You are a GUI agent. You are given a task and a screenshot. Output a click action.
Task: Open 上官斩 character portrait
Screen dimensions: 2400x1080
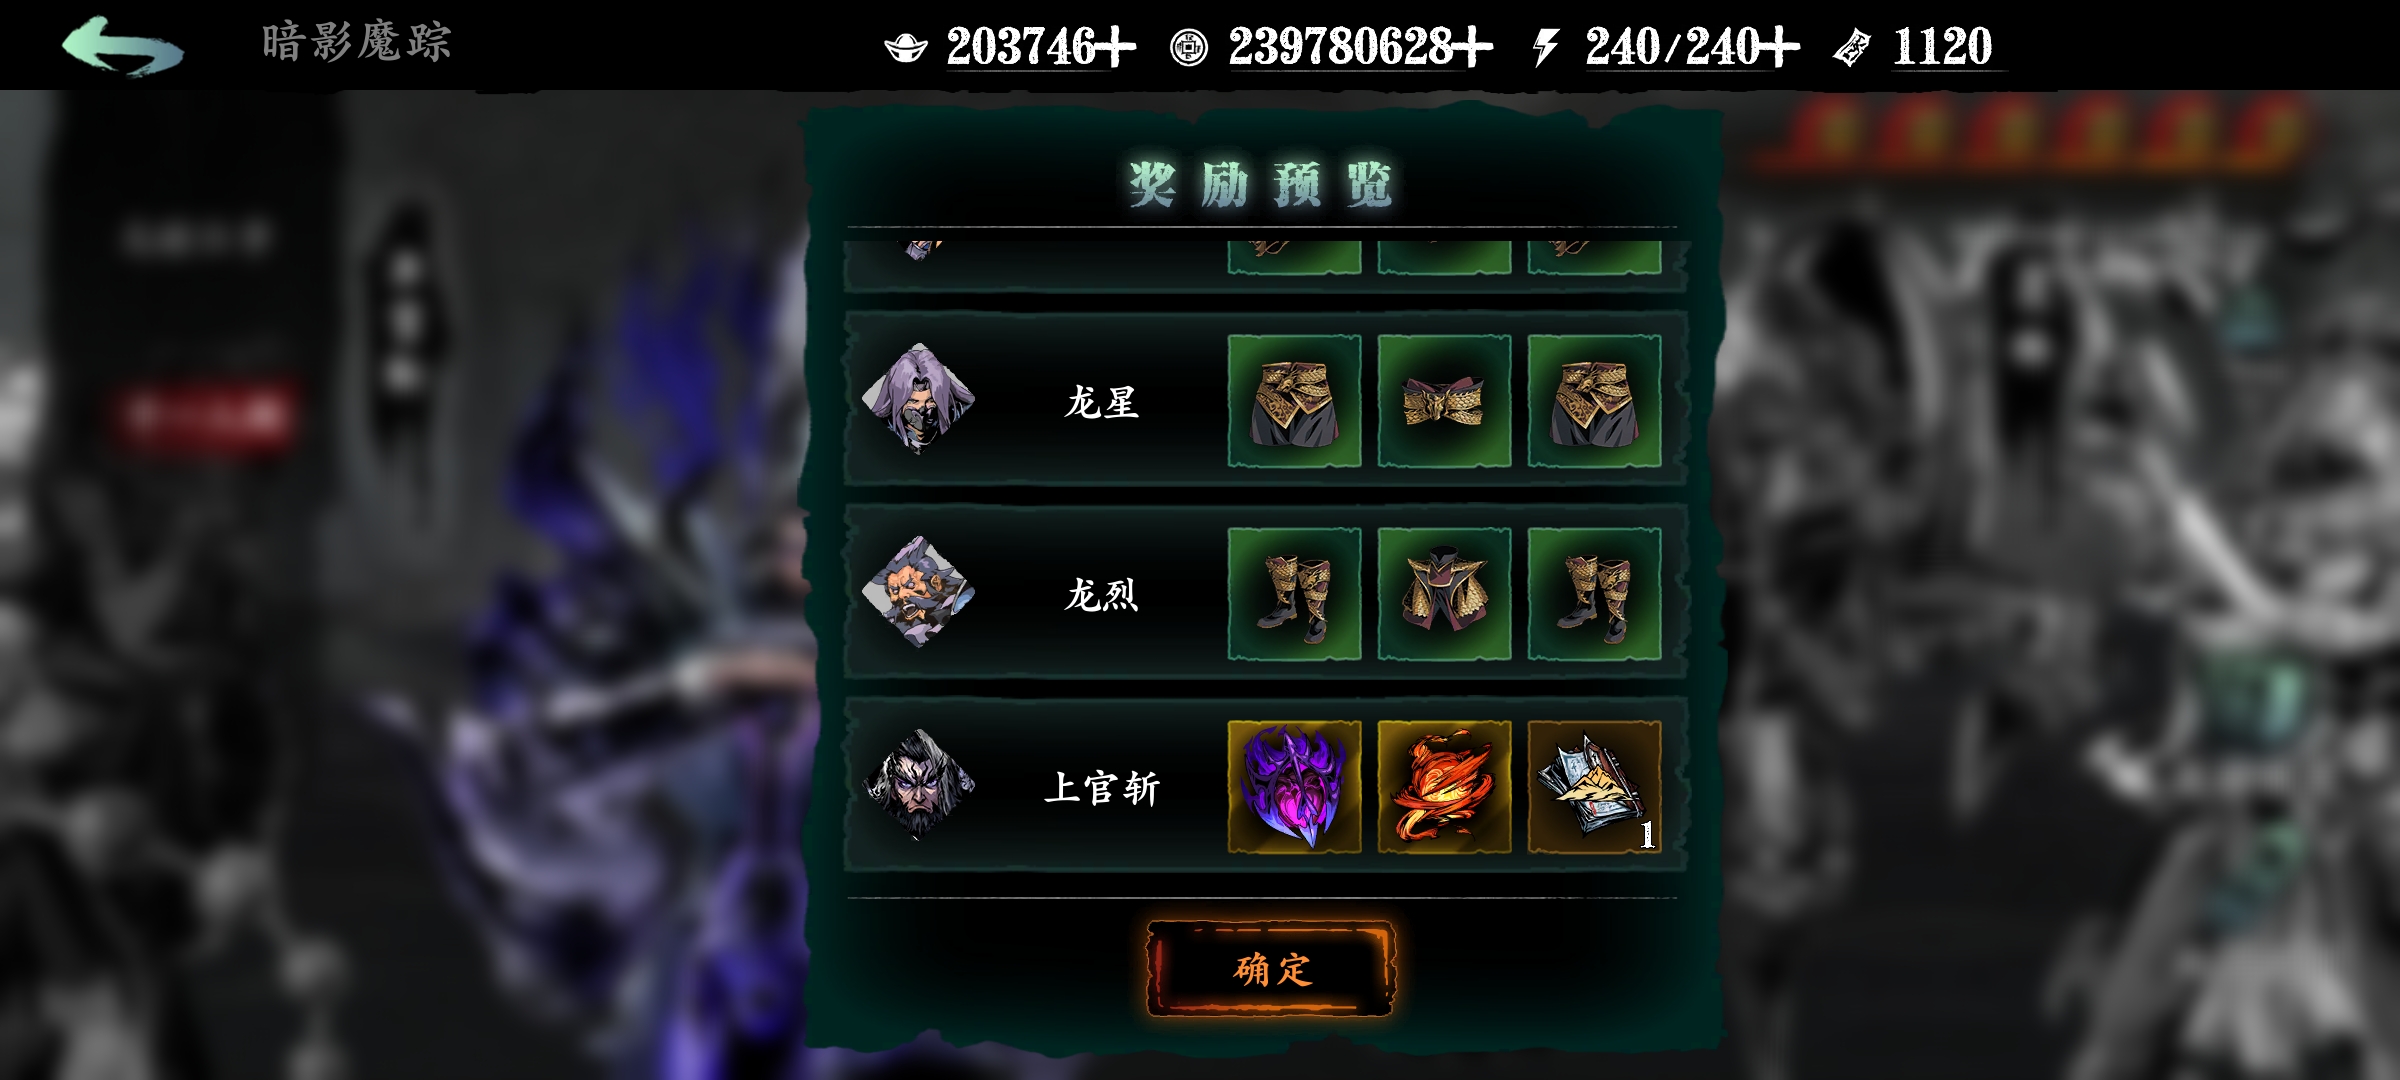[918, 785]
